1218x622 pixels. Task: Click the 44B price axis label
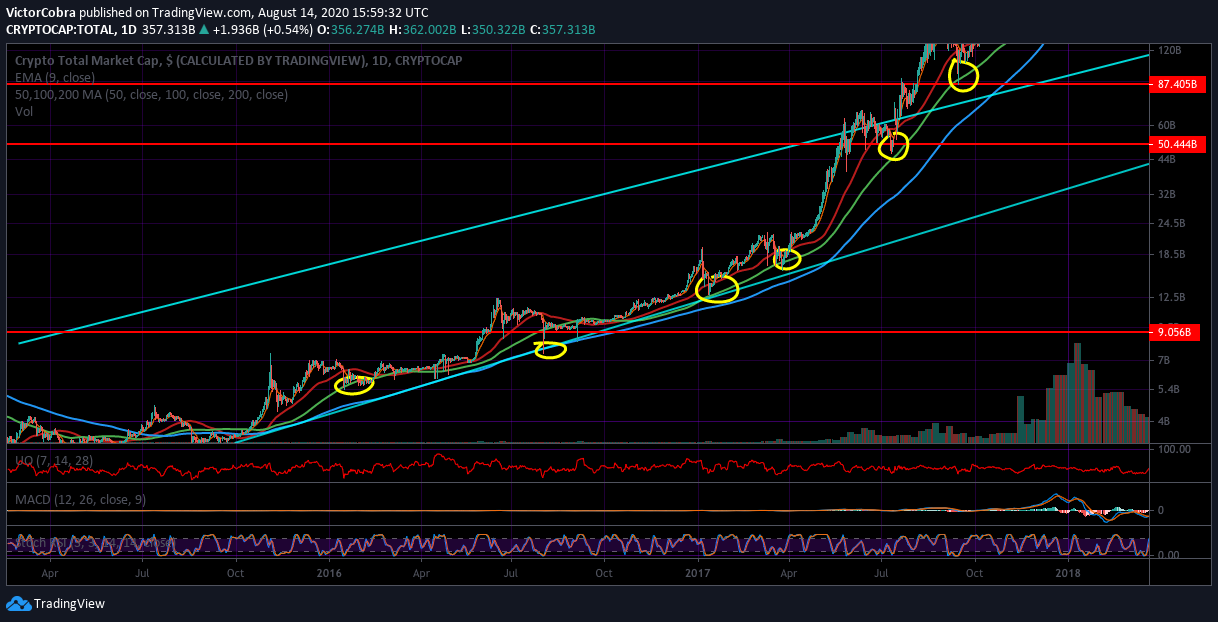1168,160
